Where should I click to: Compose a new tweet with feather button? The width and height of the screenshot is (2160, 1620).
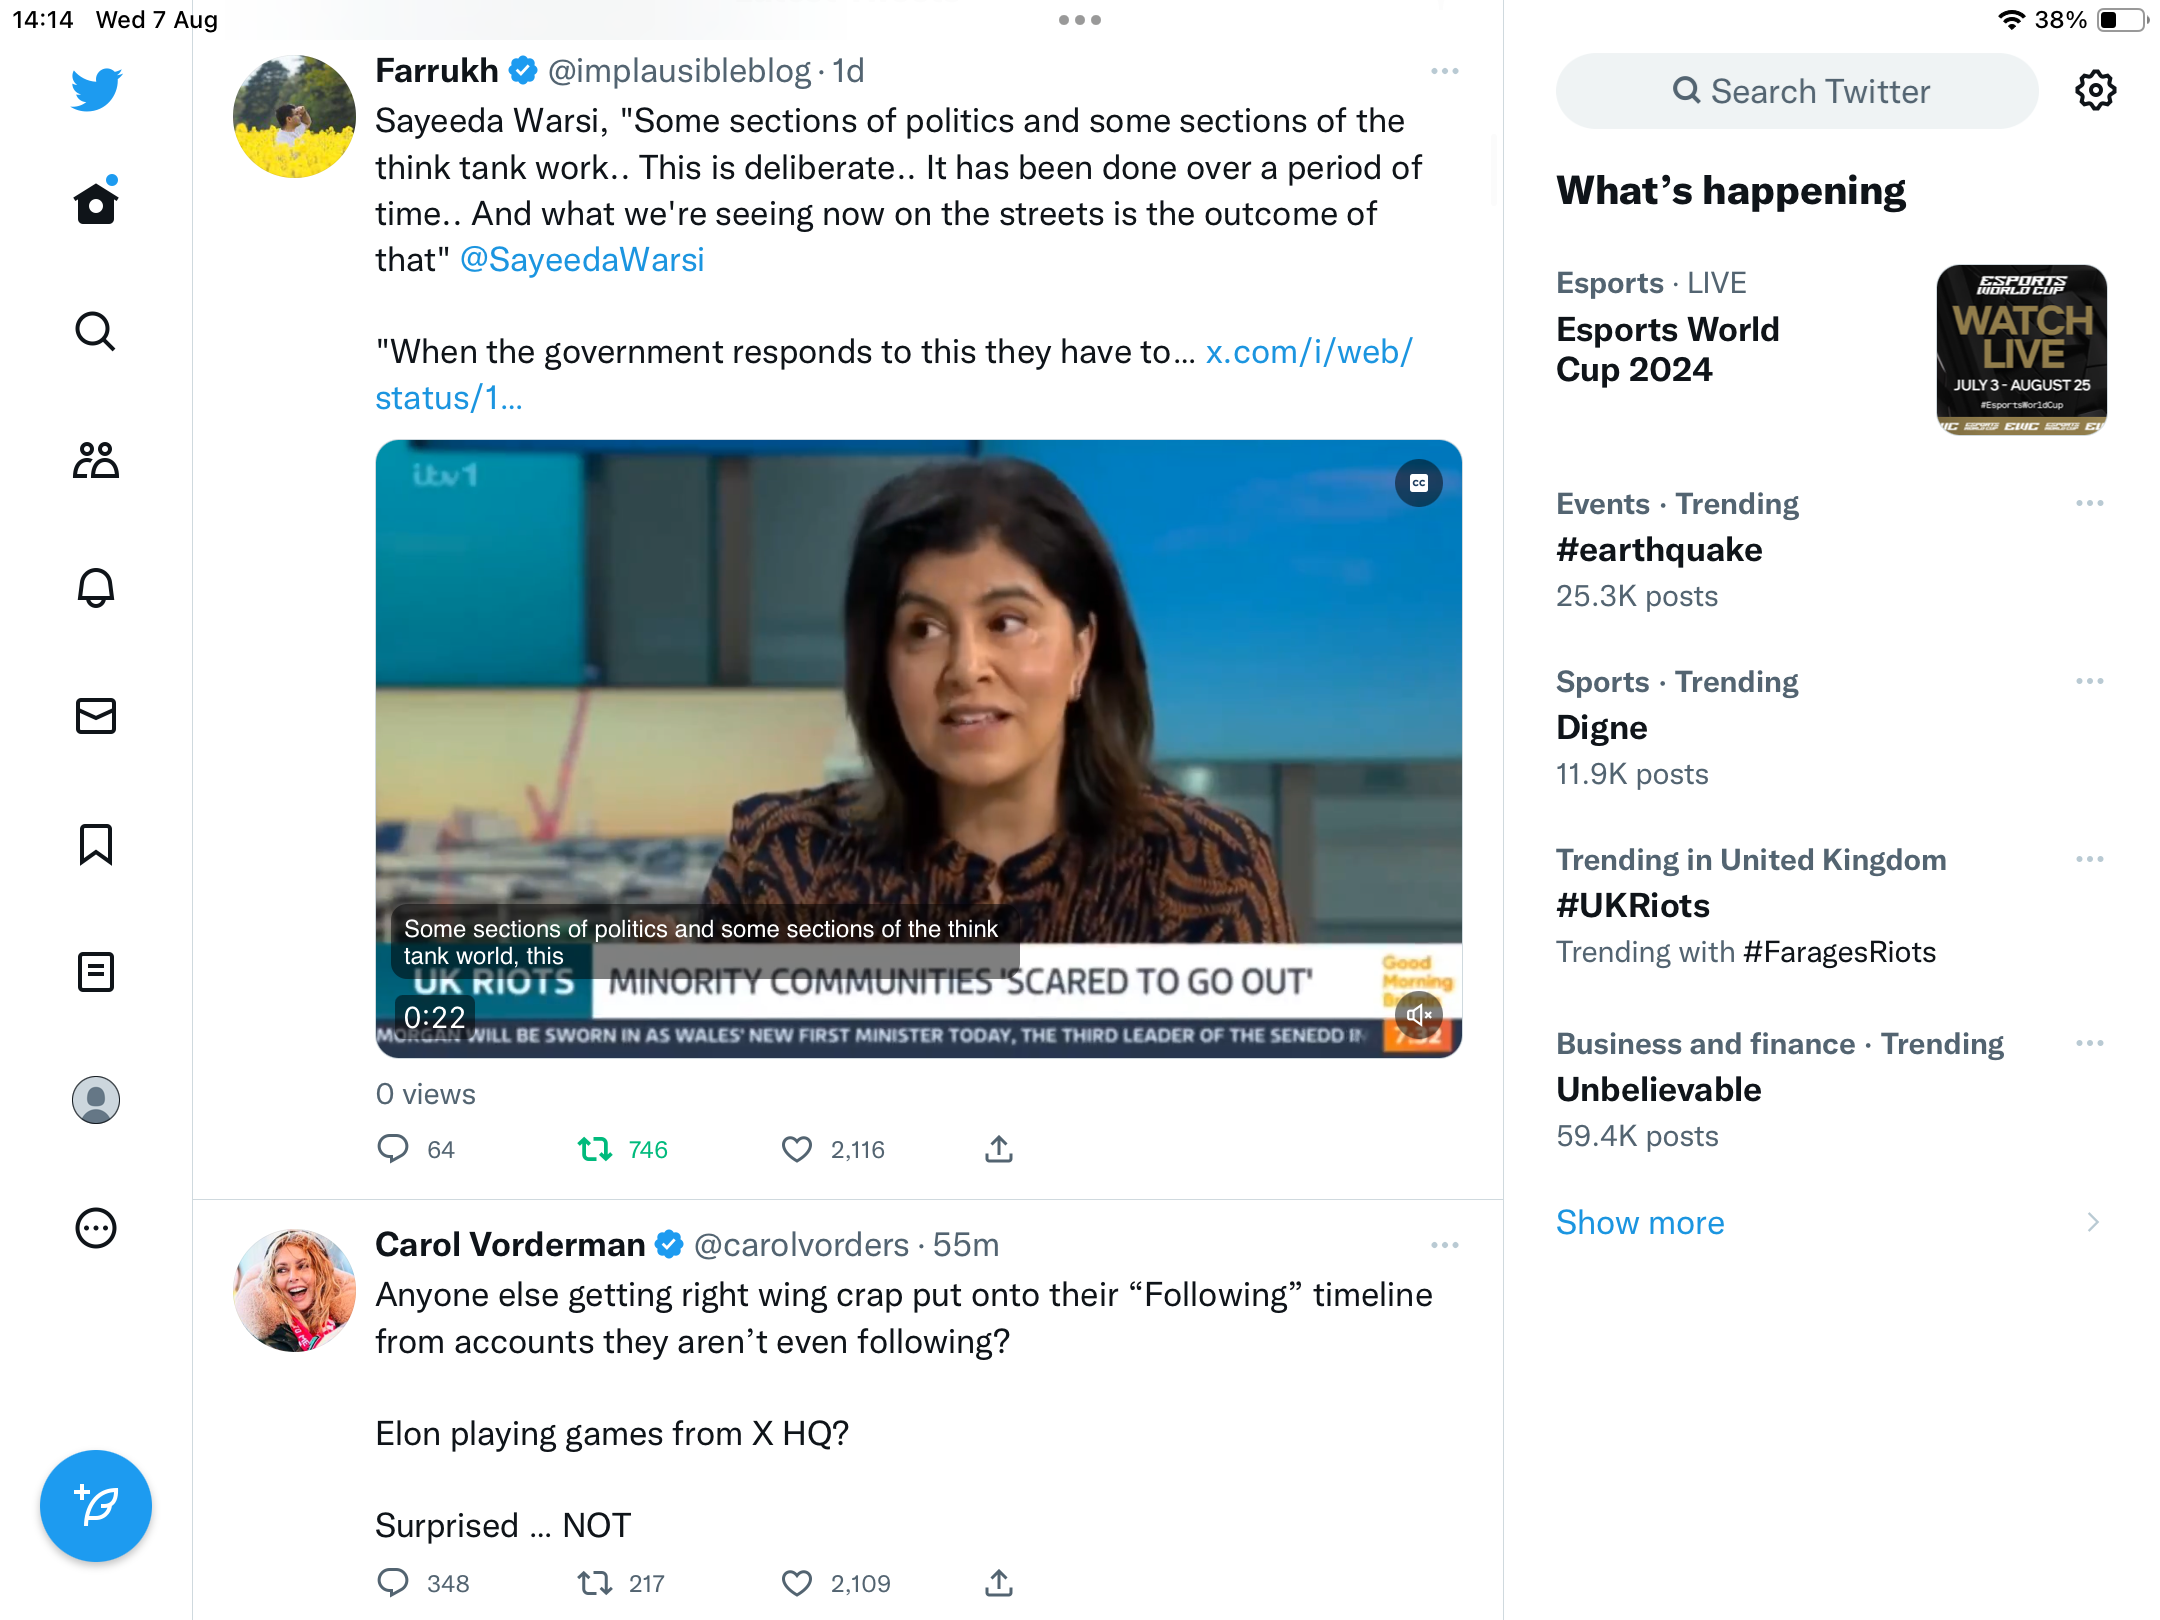[96, 1506]
